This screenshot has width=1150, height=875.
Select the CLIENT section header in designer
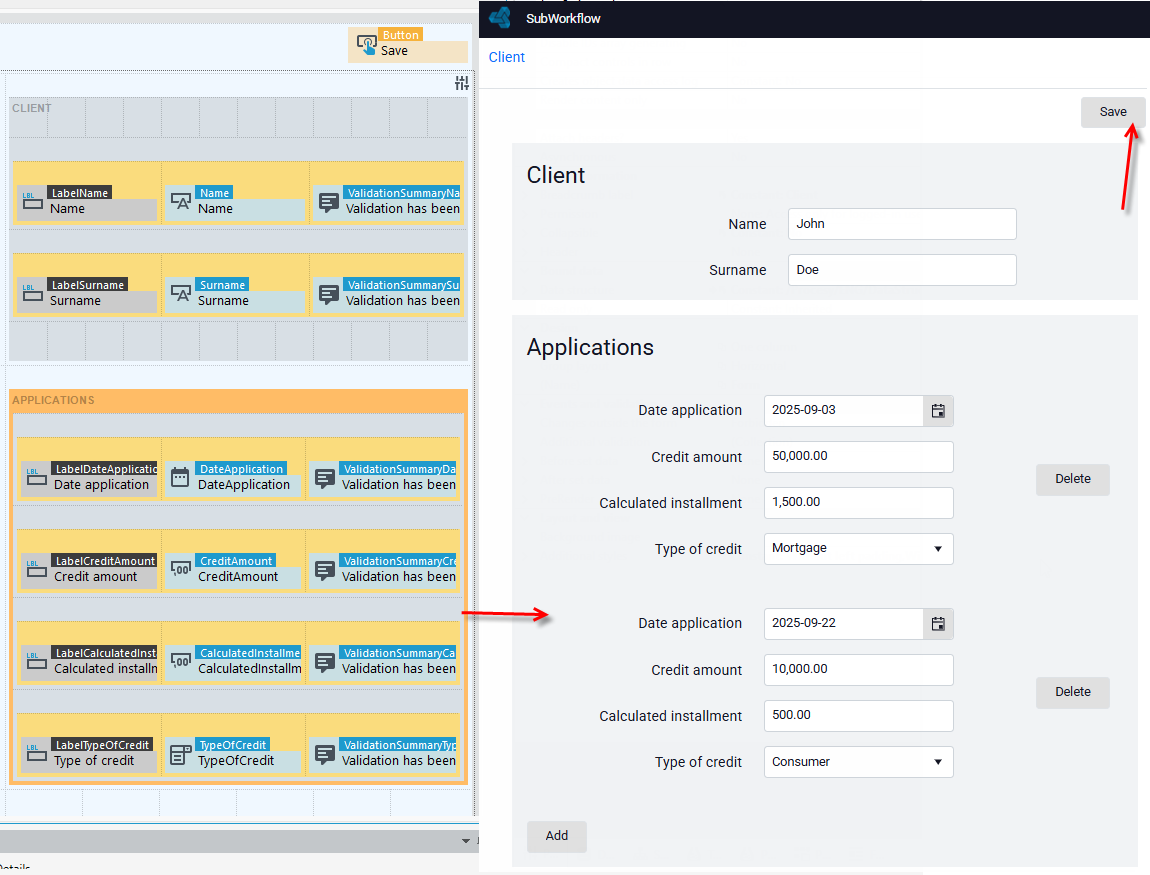pos(32,108)
